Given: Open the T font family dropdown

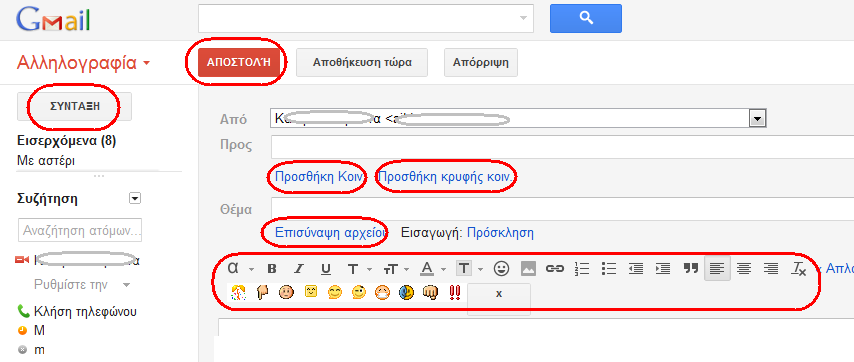Looking at the screenshot, I should click(x=359, y=268).
